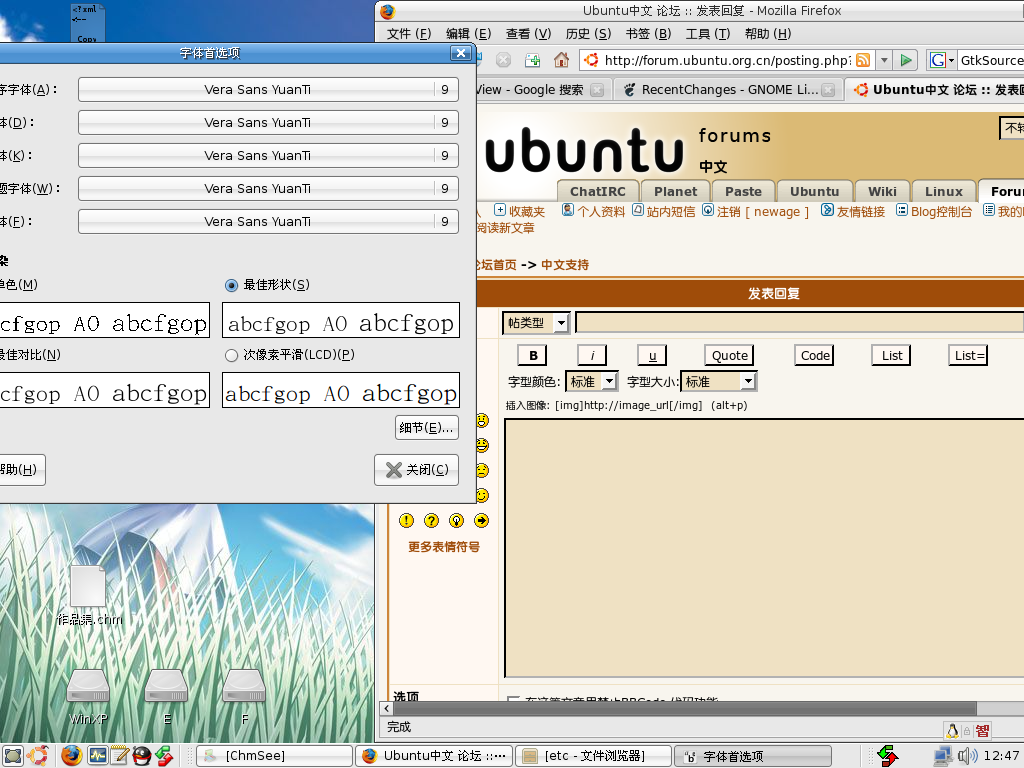1024x768 pixels.
Task: Click the show desktop icon in the panel
Action: (x=12, y=756)
